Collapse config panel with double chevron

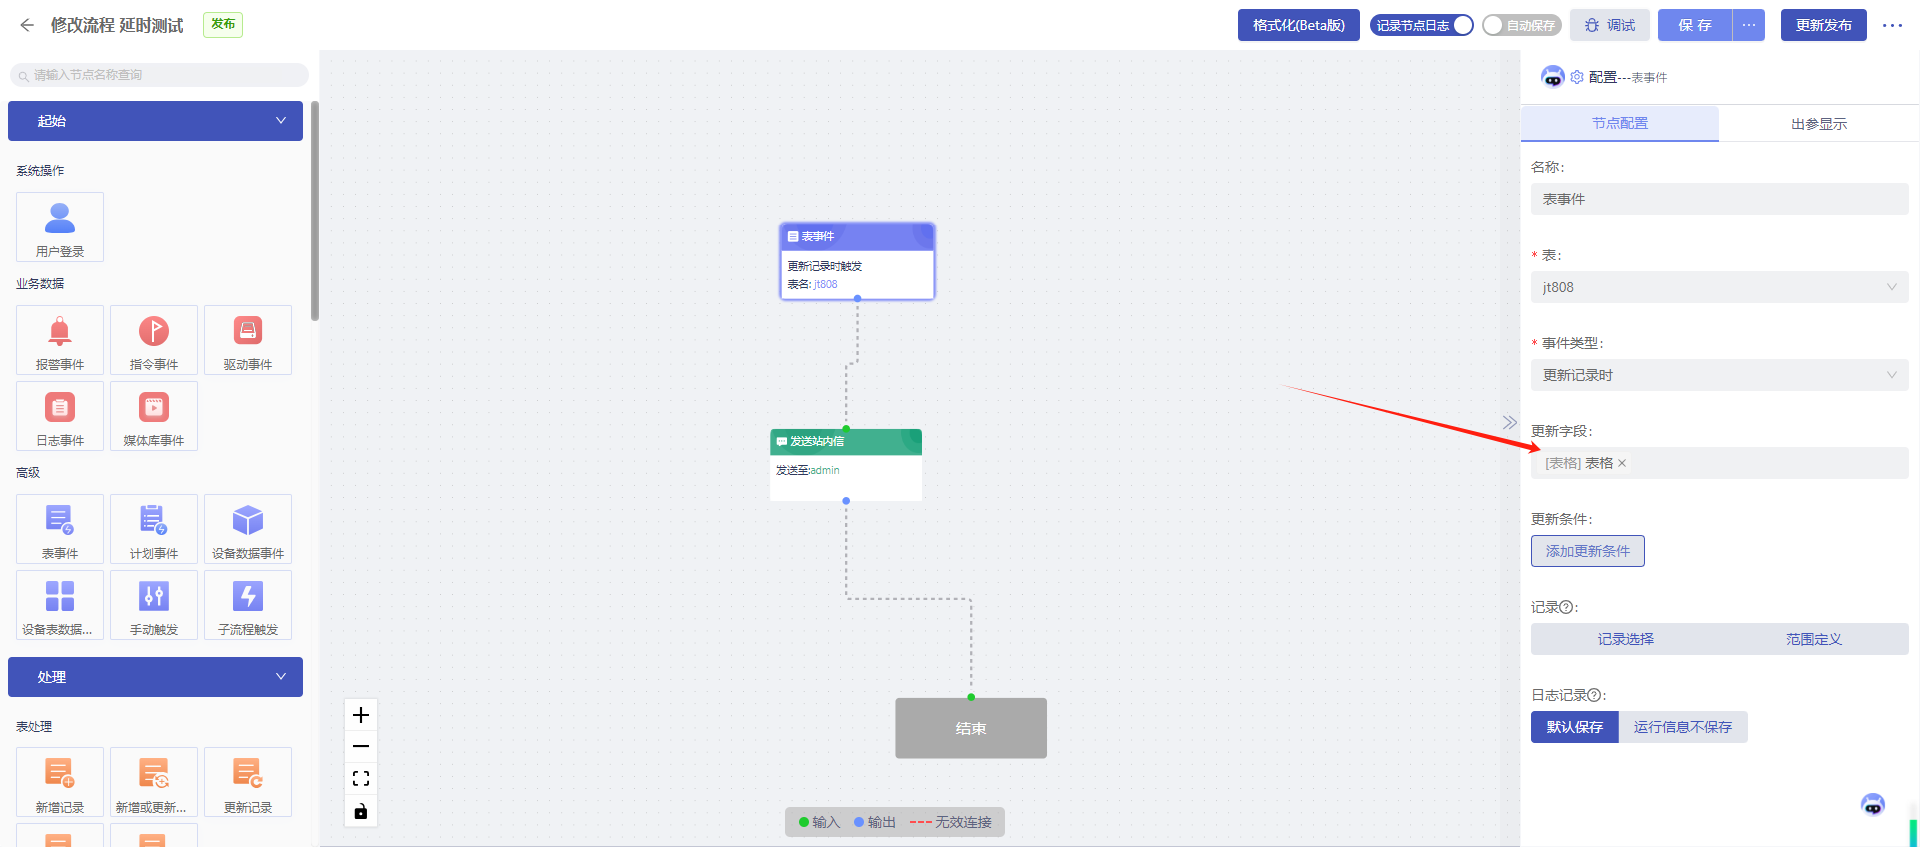coord(1510,422)
